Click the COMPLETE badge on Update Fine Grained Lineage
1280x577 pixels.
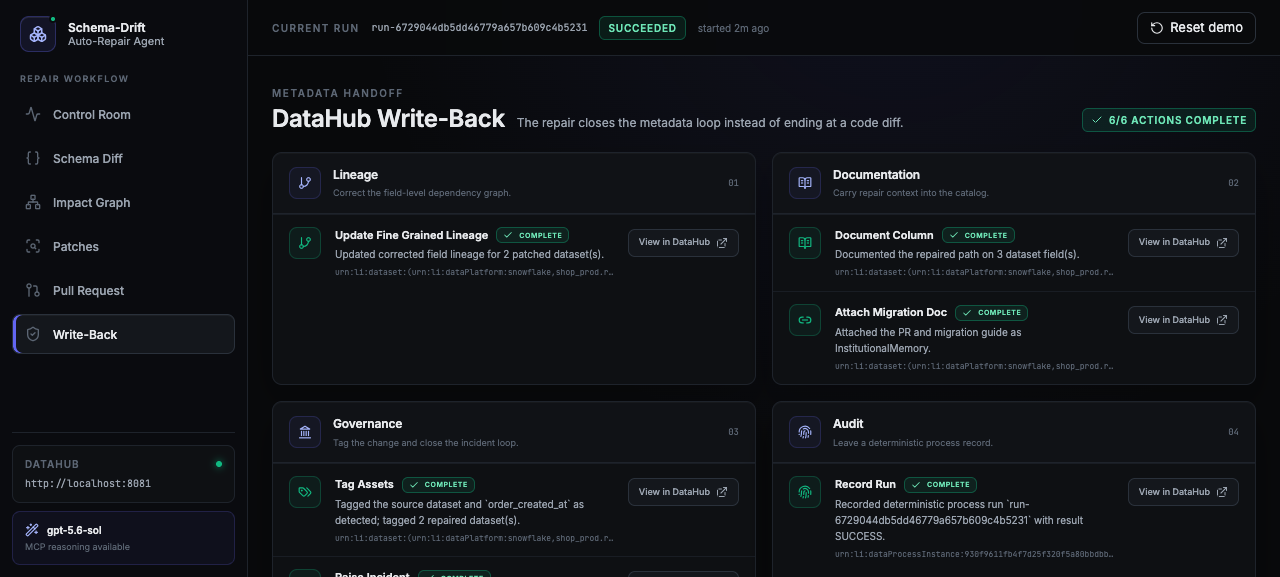pyautogui.click(x=532, y=235)
